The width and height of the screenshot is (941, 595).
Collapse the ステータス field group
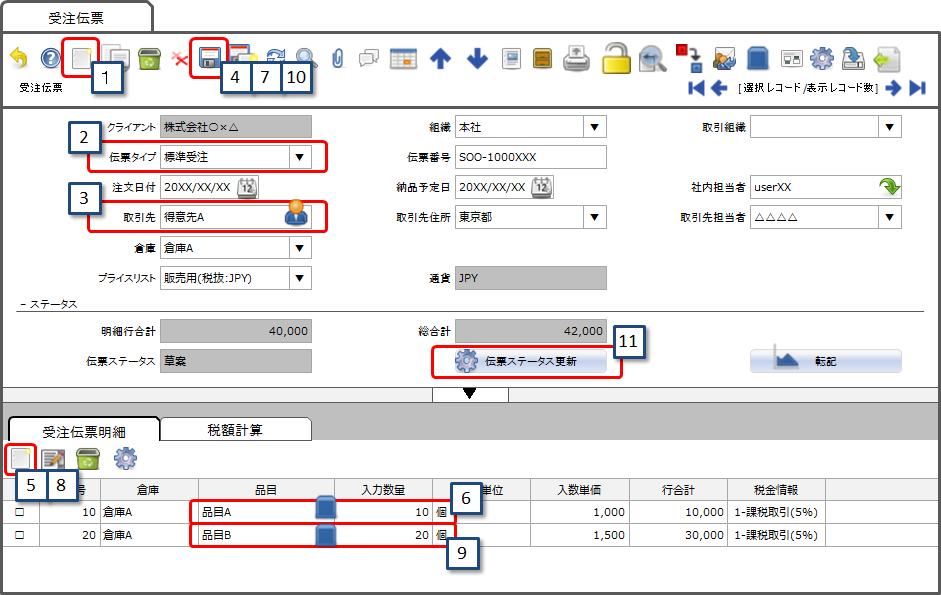pos(49,304)
